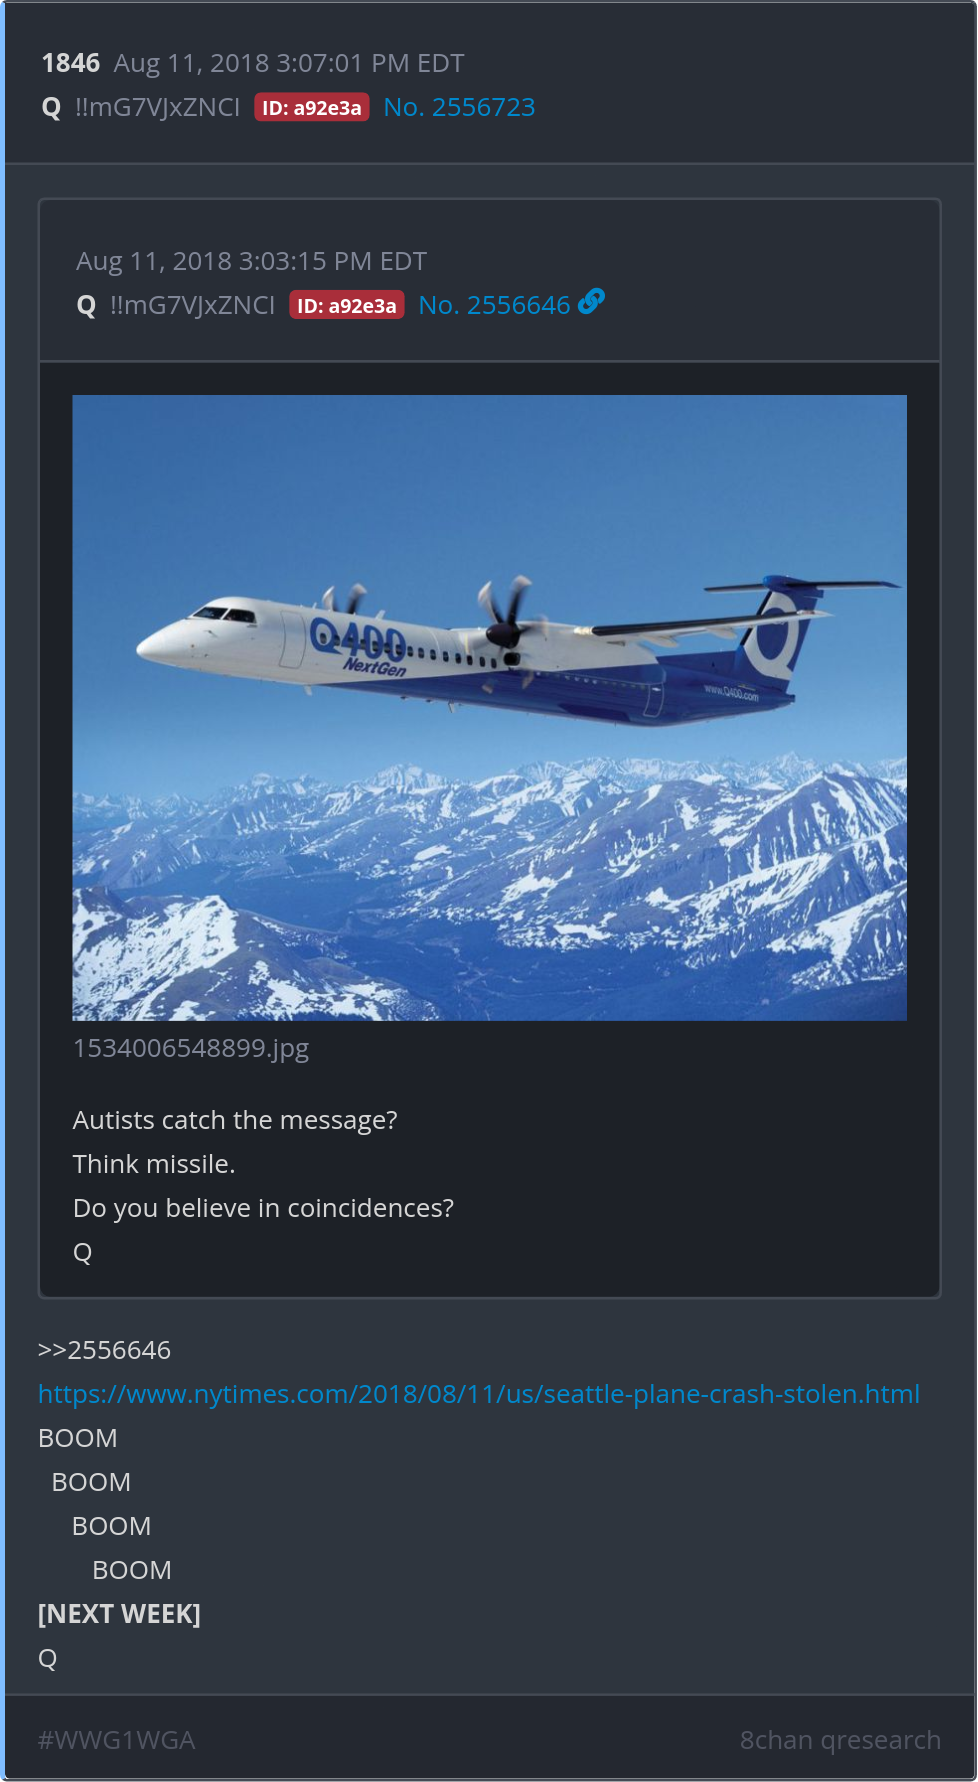
Task: Click 'Autists catch the message?' text
Action: (x=235, y=1120)
